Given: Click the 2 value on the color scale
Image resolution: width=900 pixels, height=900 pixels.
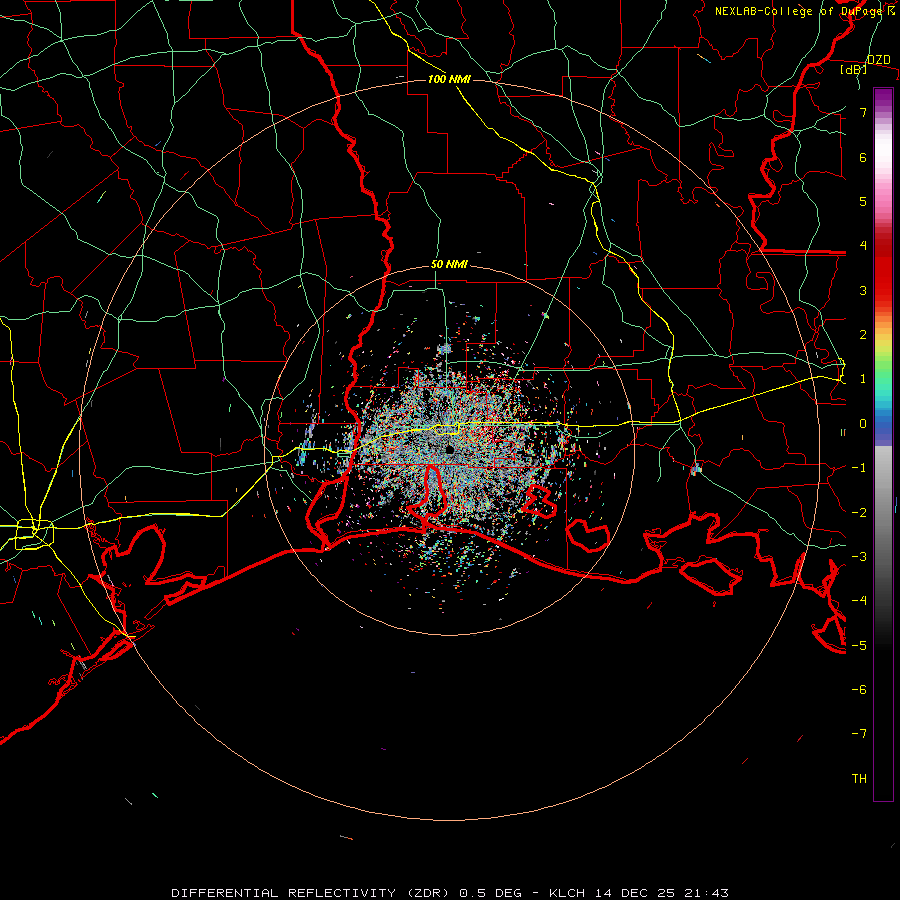Looking at the screenshot, I should (x=863, y=335).
